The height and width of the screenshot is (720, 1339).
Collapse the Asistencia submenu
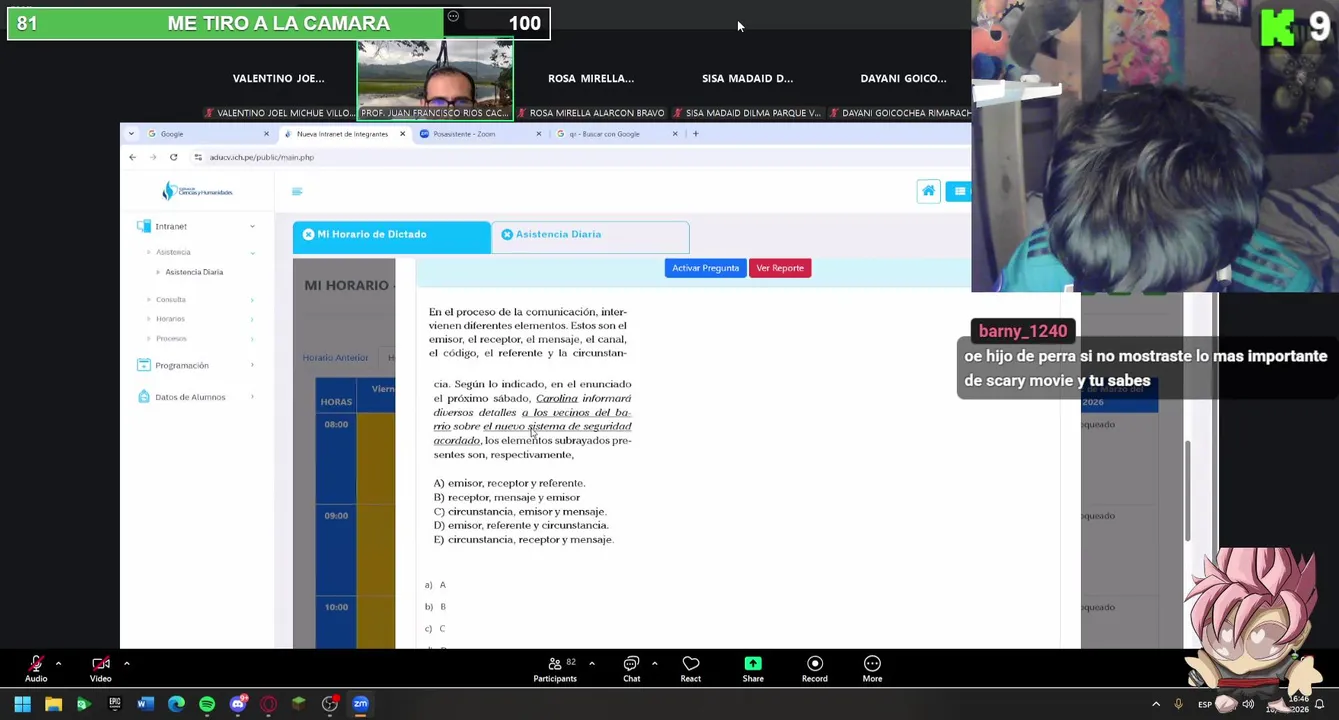[x=200, y=252]
